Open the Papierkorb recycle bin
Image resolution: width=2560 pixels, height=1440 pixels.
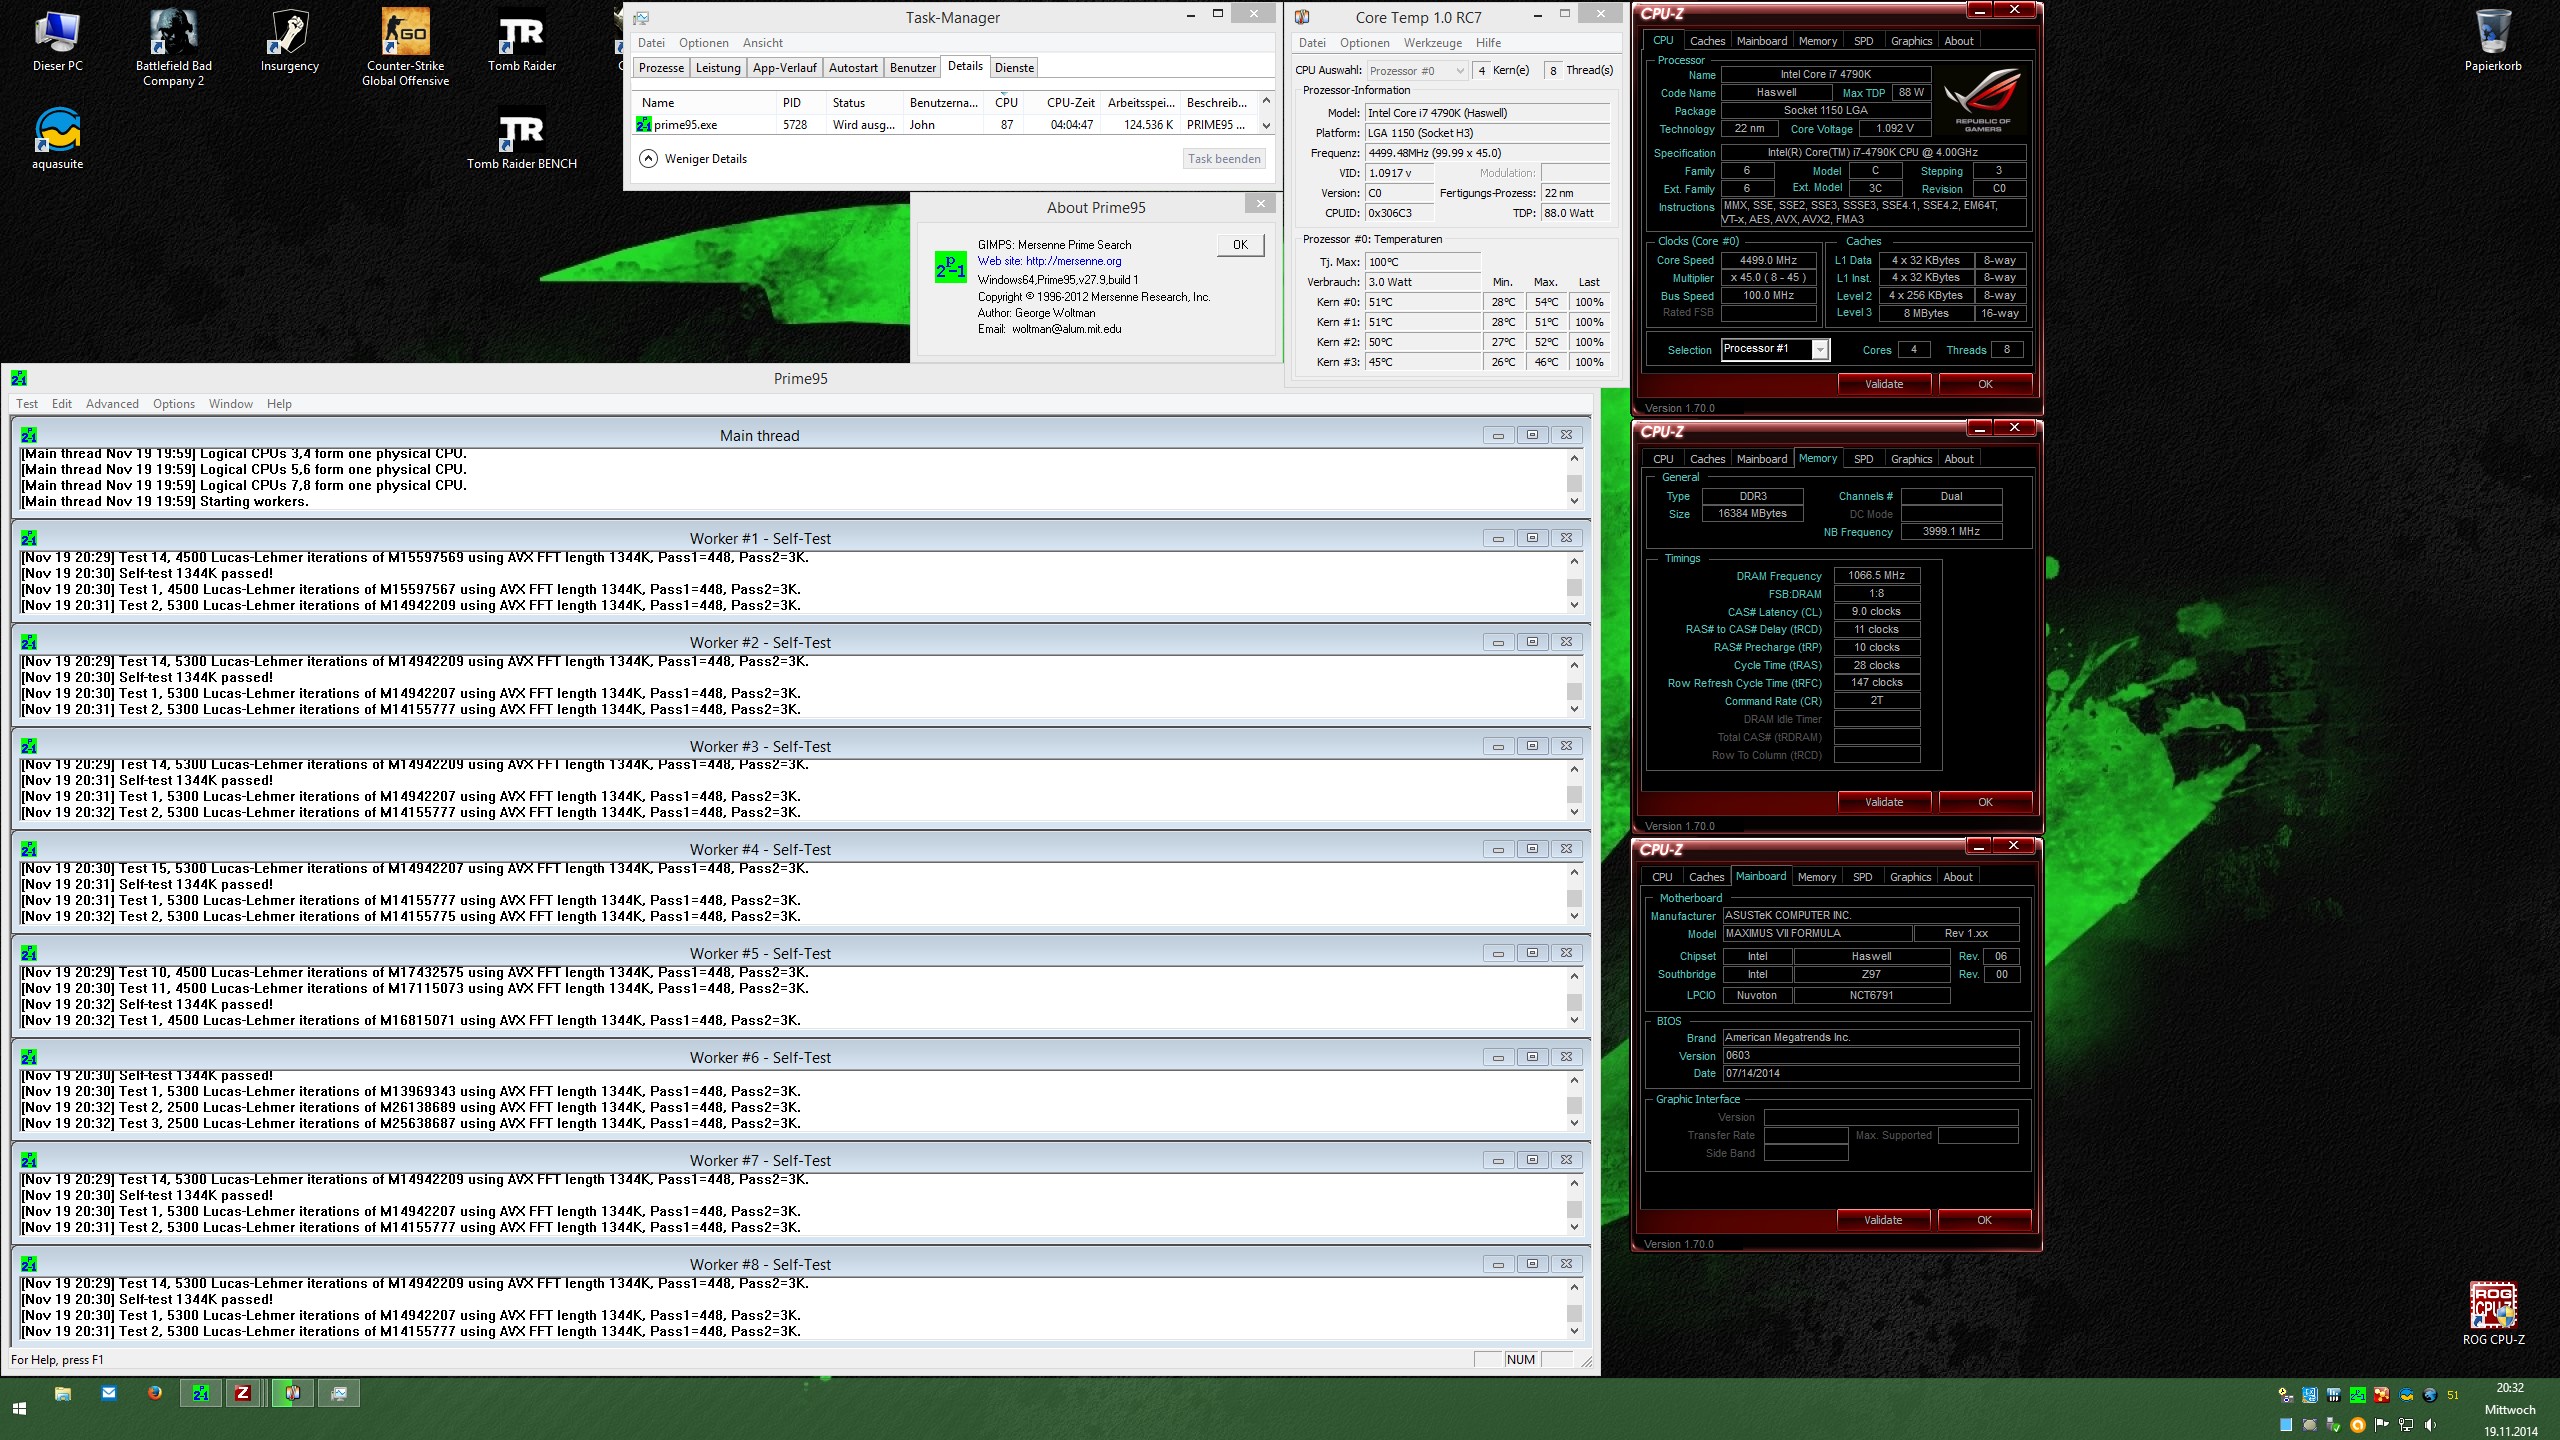point(2492,40)
